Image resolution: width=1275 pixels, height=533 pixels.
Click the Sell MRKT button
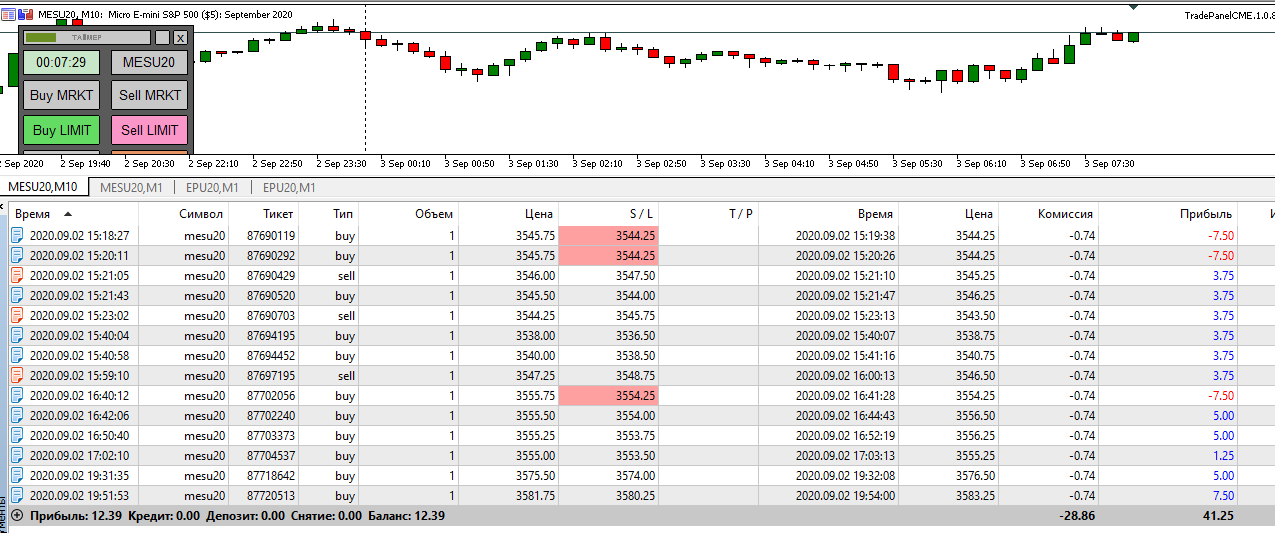[149, 96]
